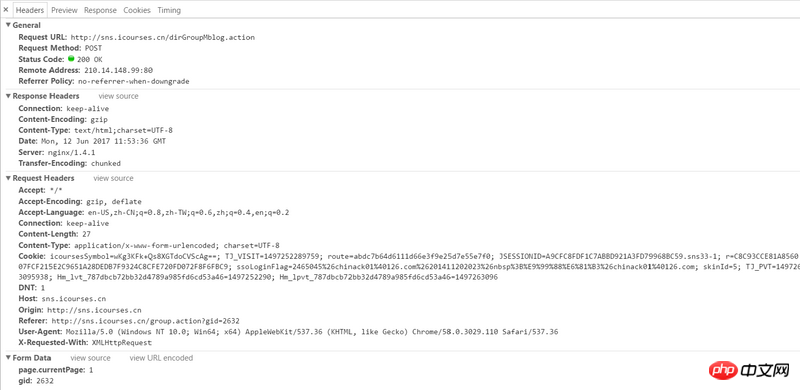Open the Cookies tab
This screenshot has width=800, height=390.
(x=137, y=10)
